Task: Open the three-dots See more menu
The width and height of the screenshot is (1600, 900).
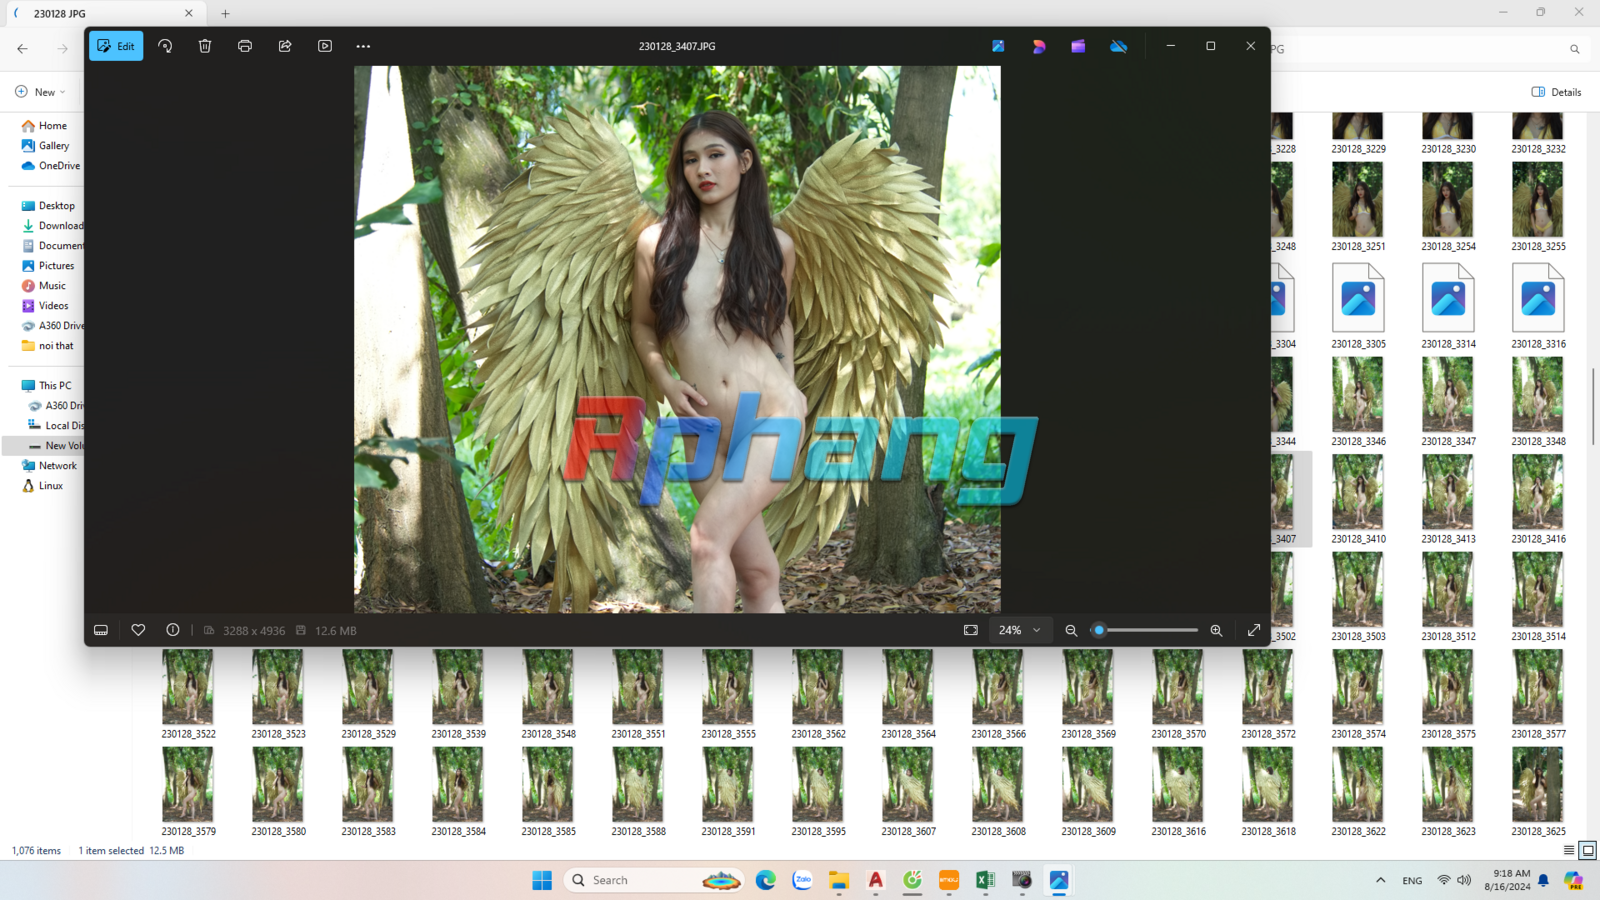Action: [x=363, y=46]
